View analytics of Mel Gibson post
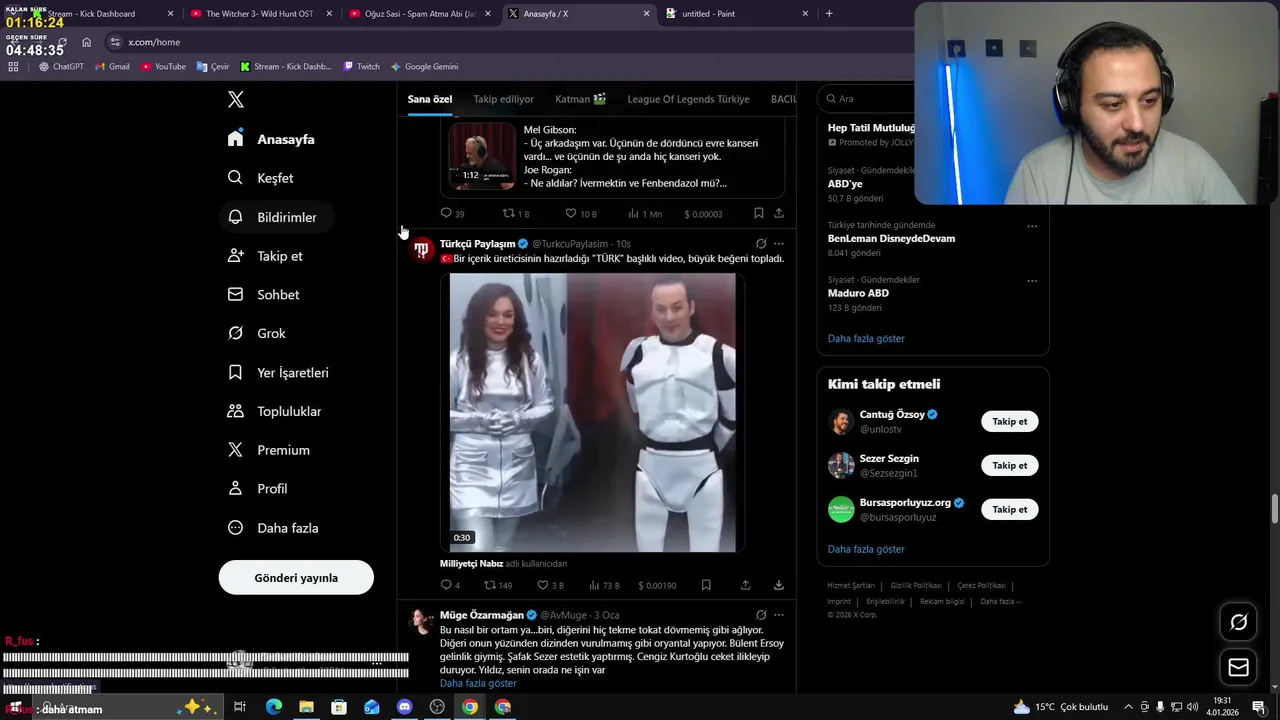Screen dimensions: 1280x720 645,213
